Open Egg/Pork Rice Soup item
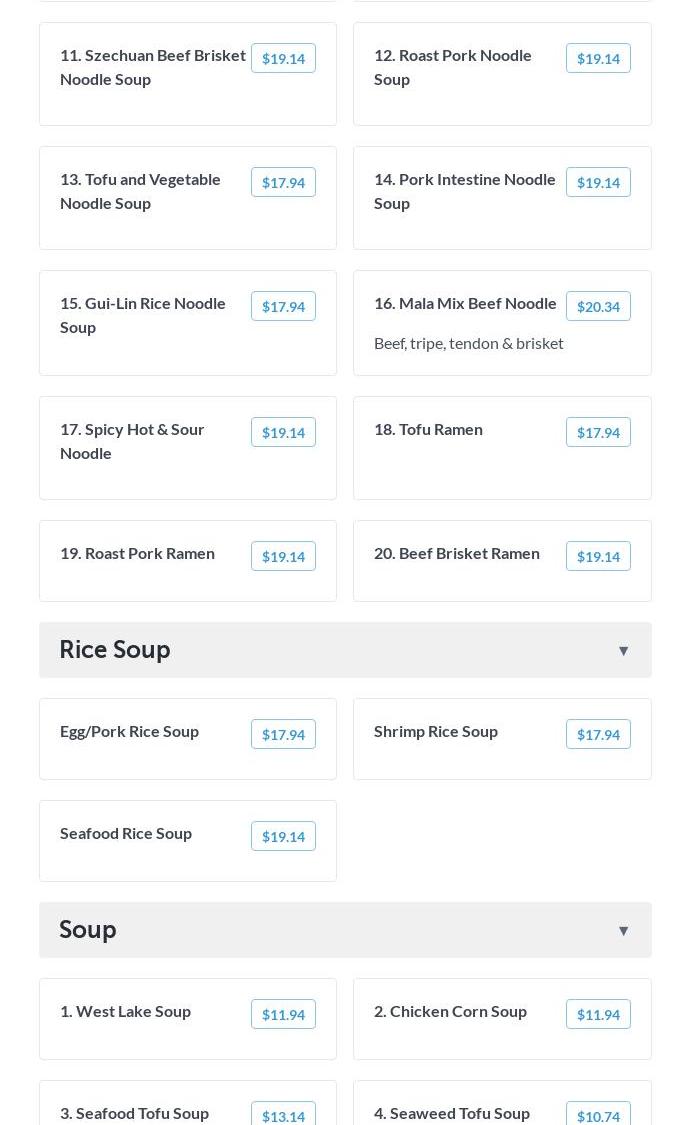690x1125 pixels. coord(129,731)
